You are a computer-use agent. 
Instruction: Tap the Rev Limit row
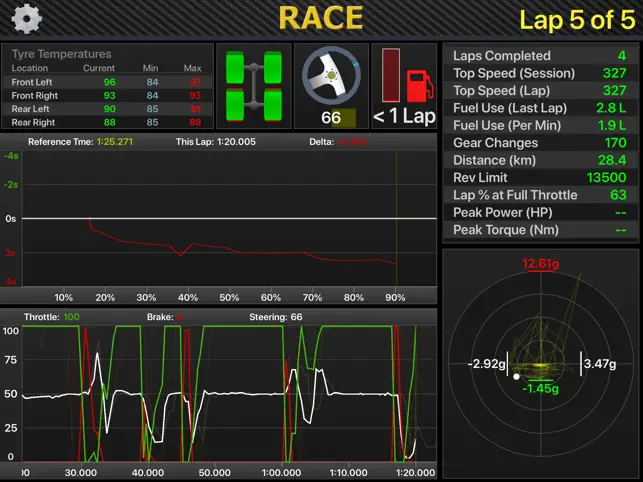point(540,178)
